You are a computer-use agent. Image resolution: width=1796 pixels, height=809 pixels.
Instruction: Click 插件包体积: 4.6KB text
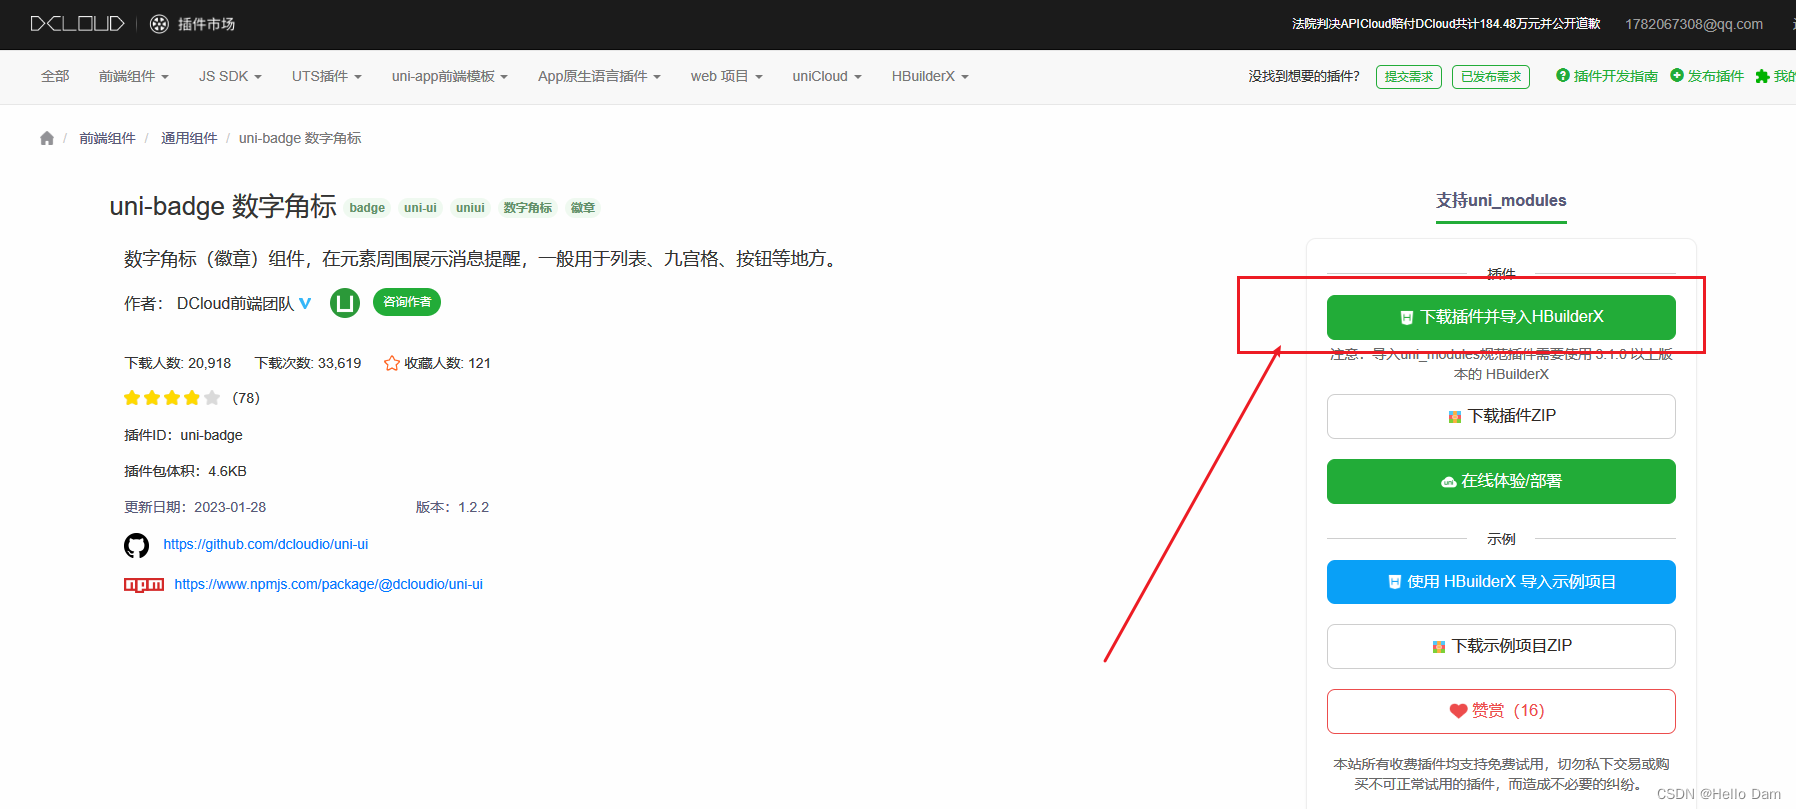click(185, 471)
